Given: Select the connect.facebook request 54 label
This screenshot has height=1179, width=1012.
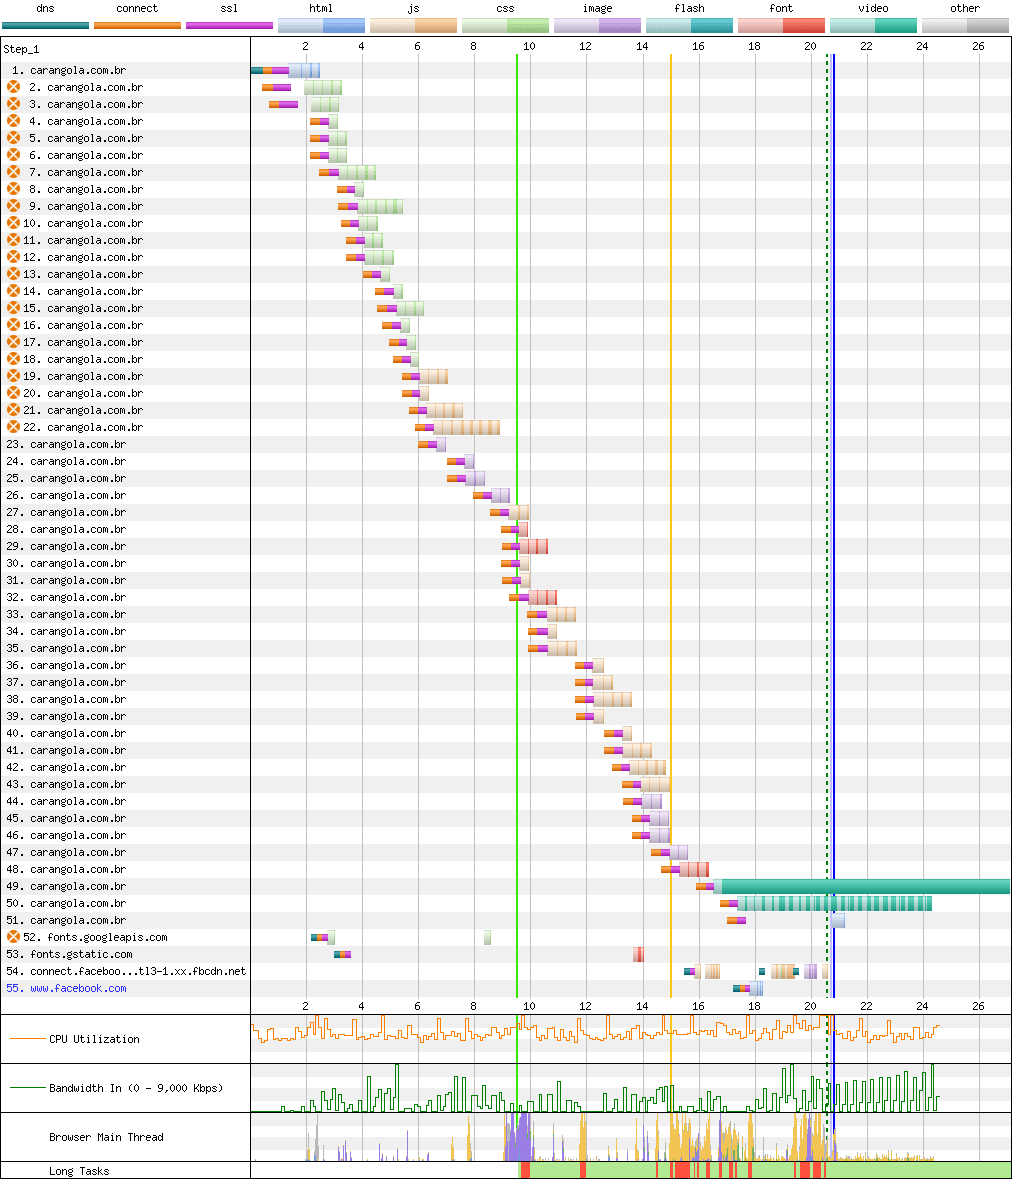Looking at the screenshot, I should 138,971.
